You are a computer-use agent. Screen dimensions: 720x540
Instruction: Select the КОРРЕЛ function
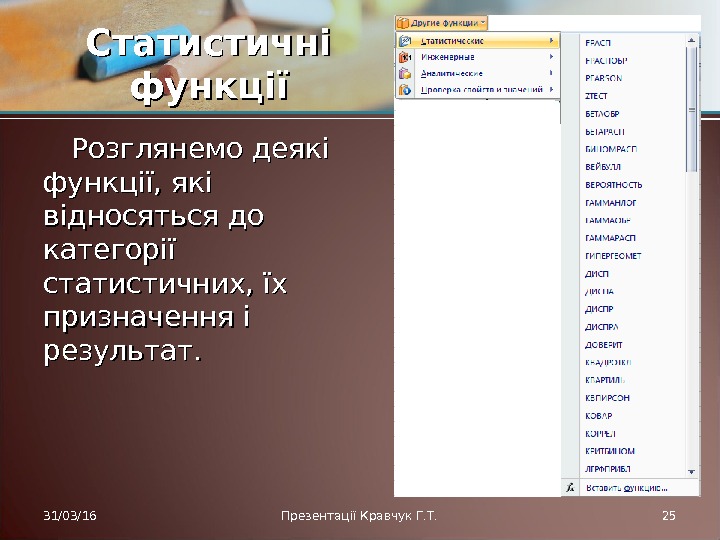pyautogui.click(x=600, y=434)
